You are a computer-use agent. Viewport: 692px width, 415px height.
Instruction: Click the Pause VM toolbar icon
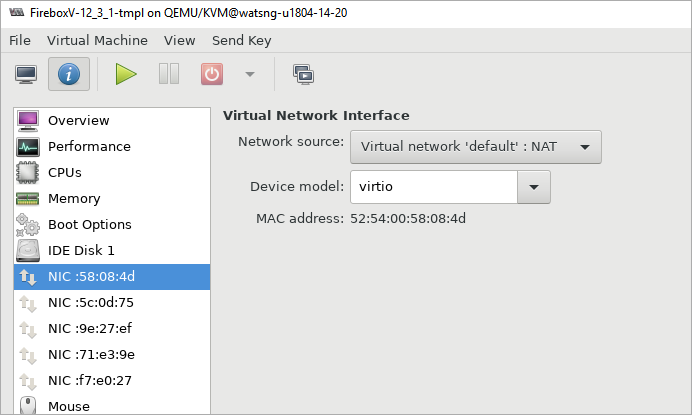click(x=169, y=74)
